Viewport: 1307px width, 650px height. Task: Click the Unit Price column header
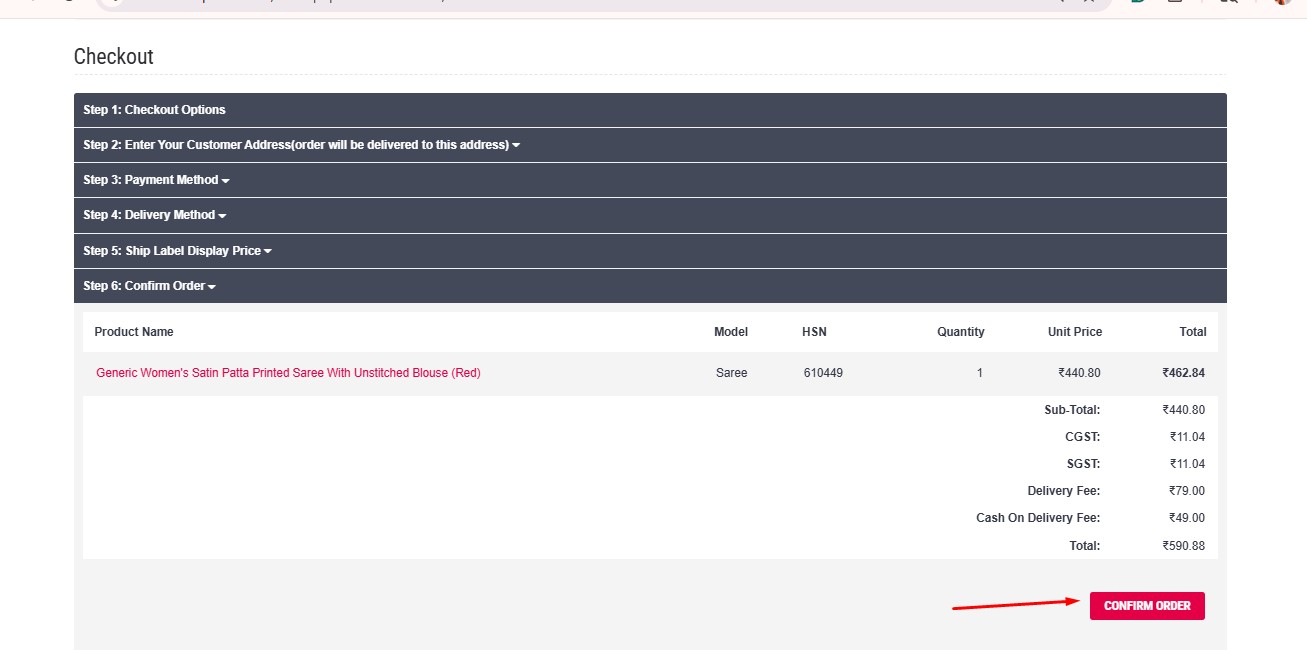tap(1074, 332)
